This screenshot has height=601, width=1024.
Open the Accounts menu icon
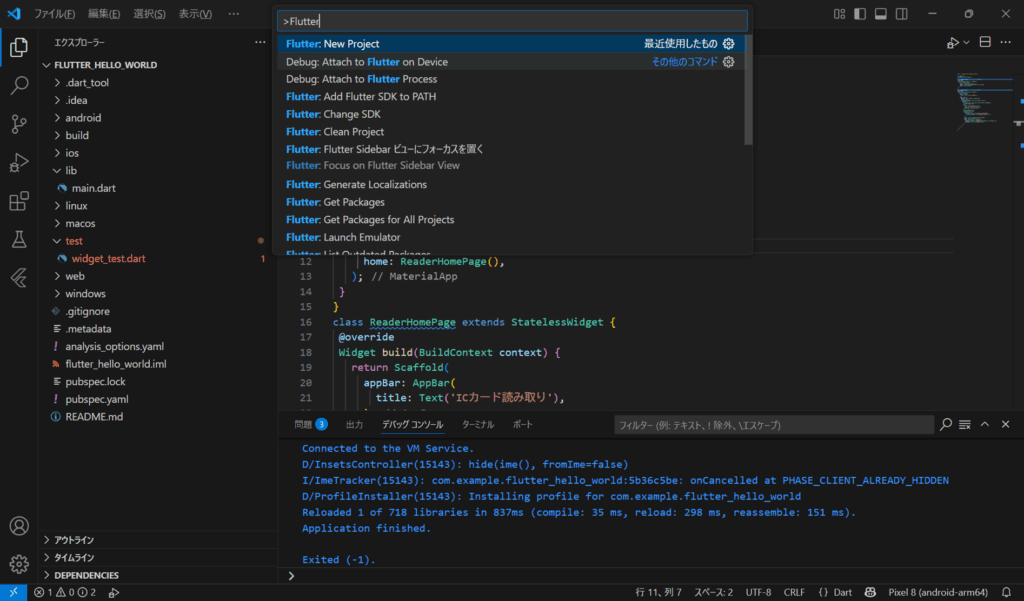click(19, 526)
